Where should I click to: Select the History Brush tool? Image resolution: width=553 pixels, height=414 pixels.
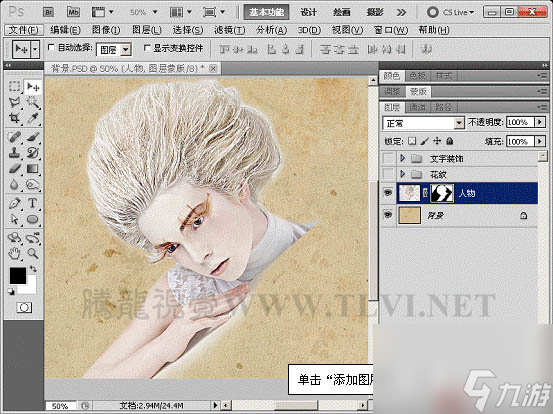(33, 153)
